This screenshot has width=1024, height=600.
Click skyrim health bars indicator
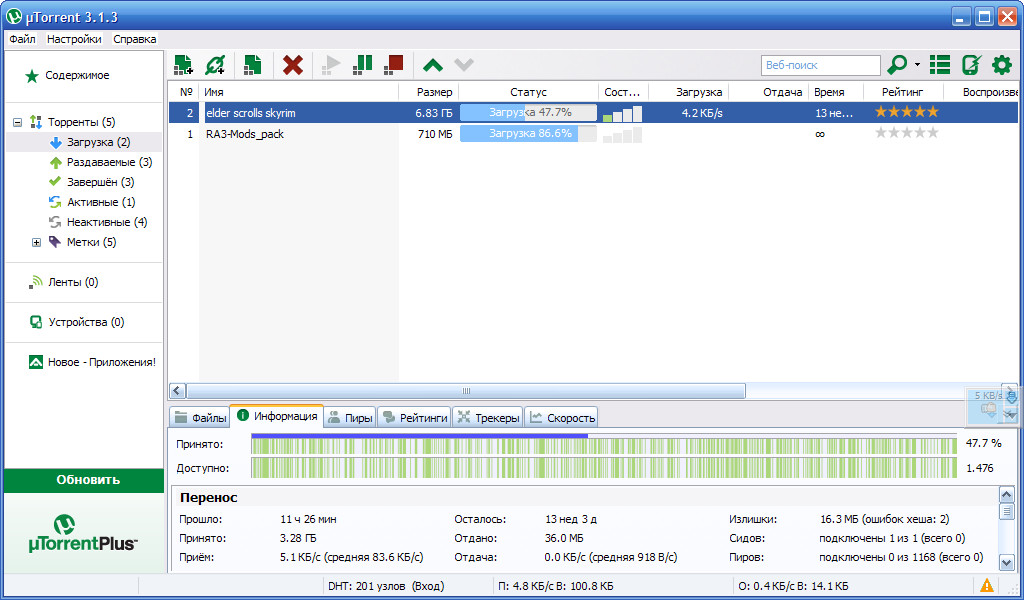coord(622,114)
